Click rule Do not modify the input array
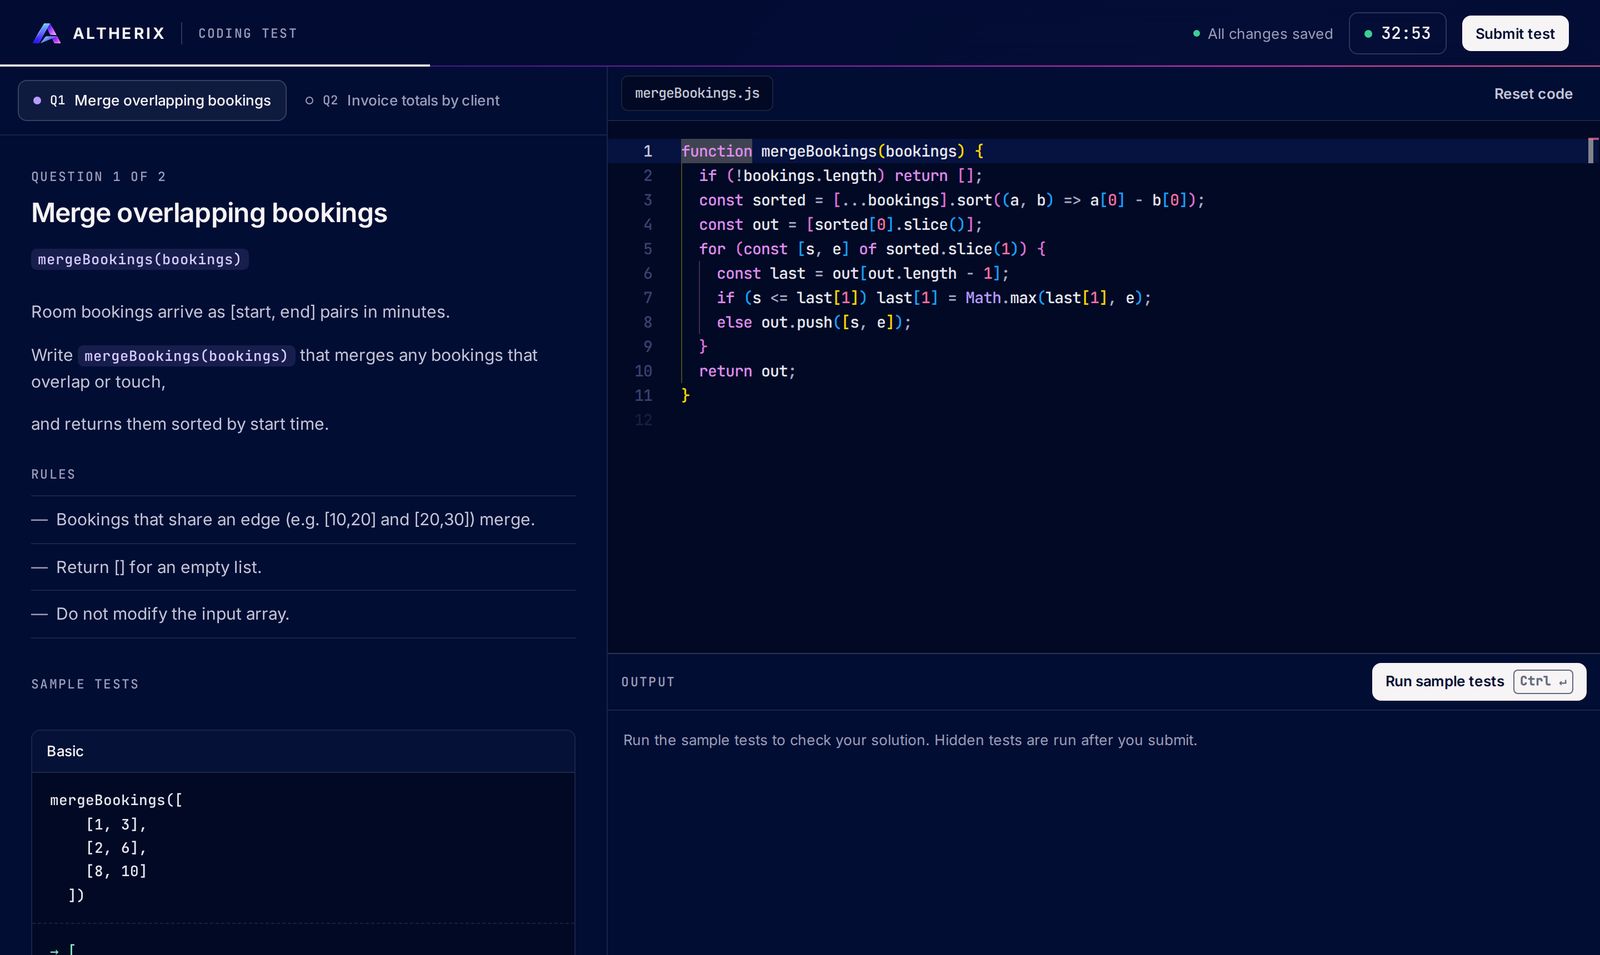This screenshot has width=1600, height=955. point(303,614)
